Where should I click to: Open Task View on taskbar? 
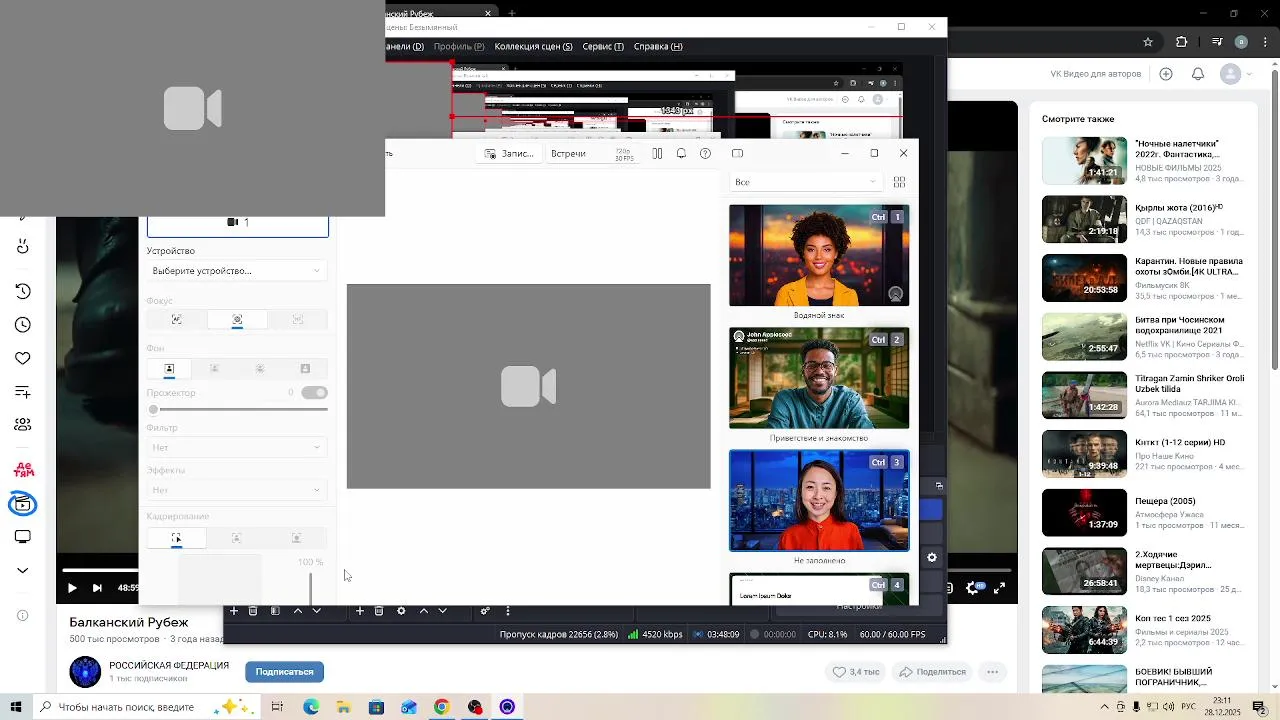coord(277,707)
